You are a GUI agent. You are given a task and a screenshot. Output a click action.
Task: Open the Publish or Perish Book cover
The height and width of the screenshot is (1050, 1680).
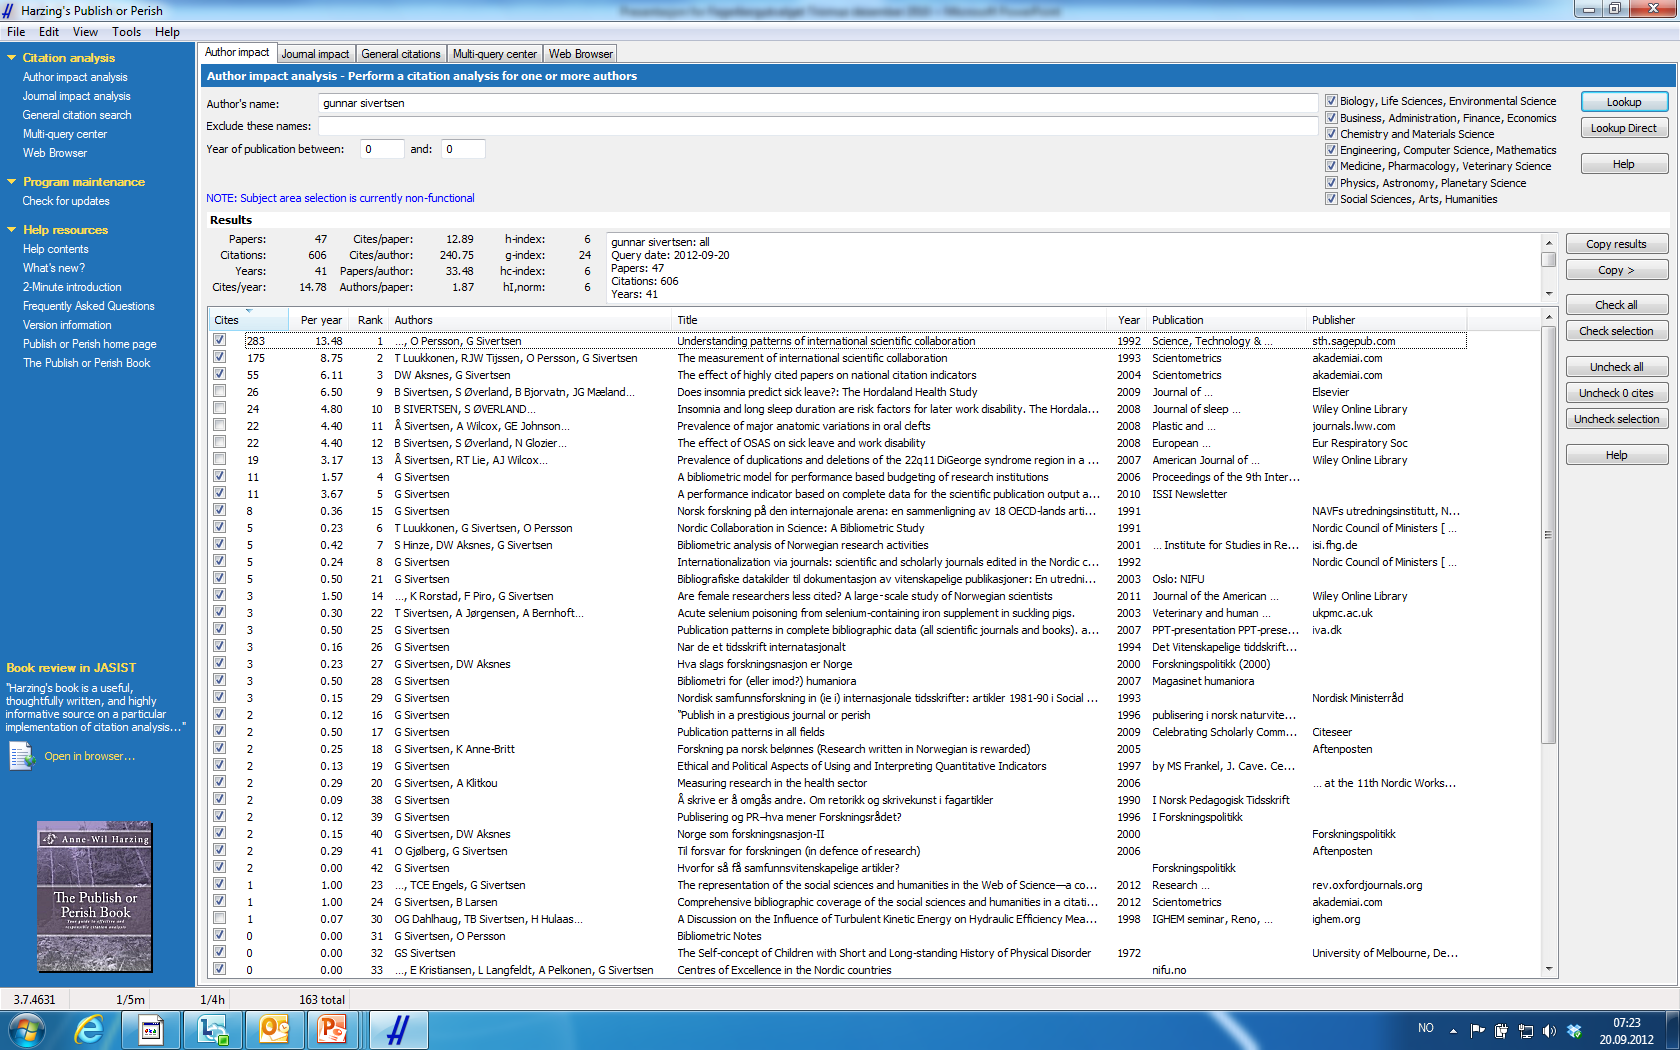(x=95, y=897)
